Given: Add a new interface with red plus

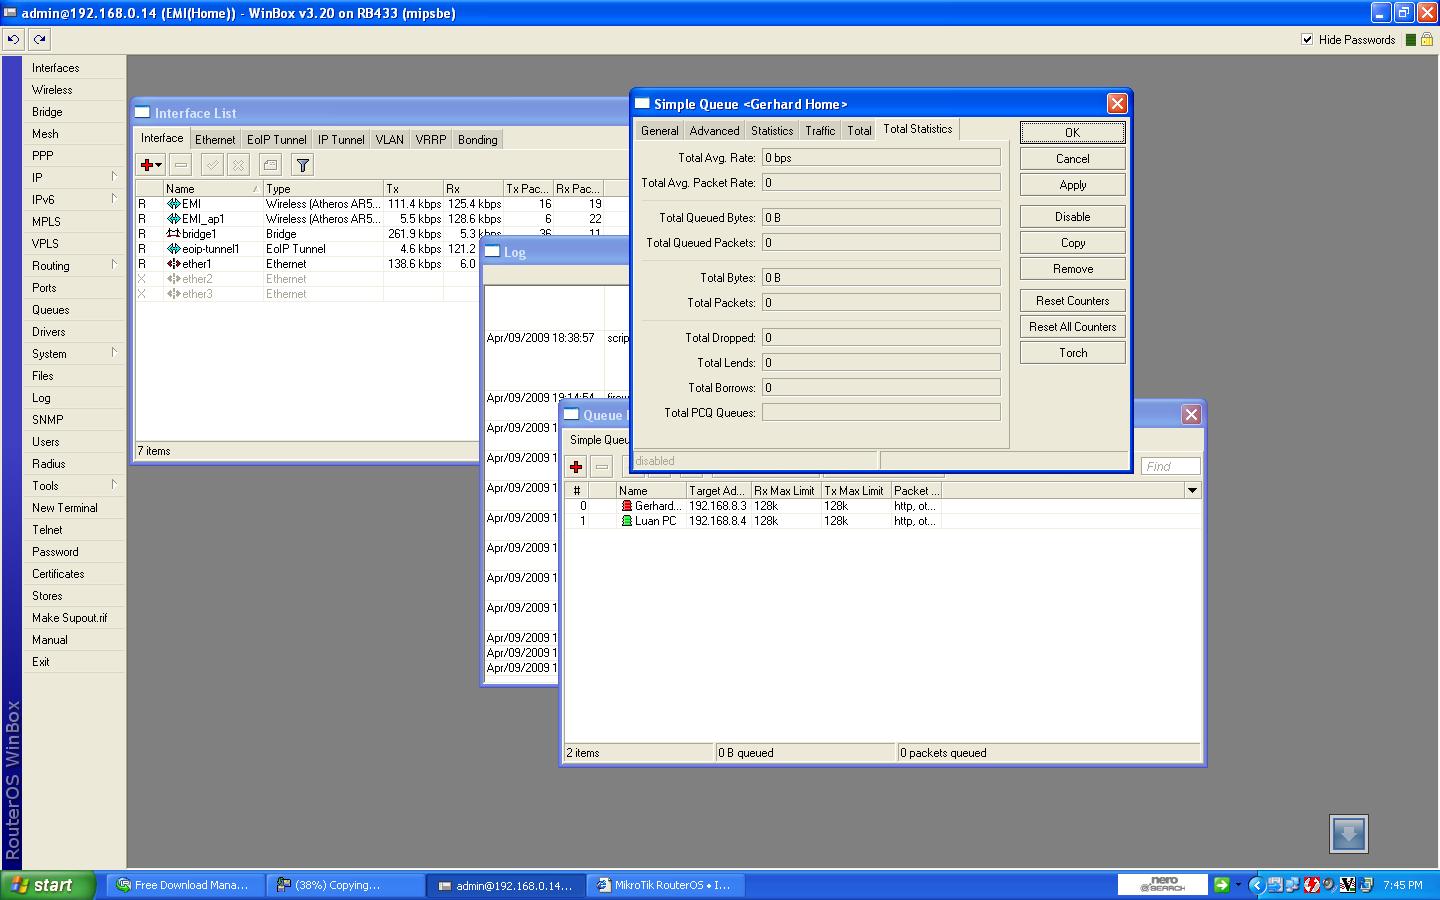Looking at the screenshot, I should coord(150,165).
